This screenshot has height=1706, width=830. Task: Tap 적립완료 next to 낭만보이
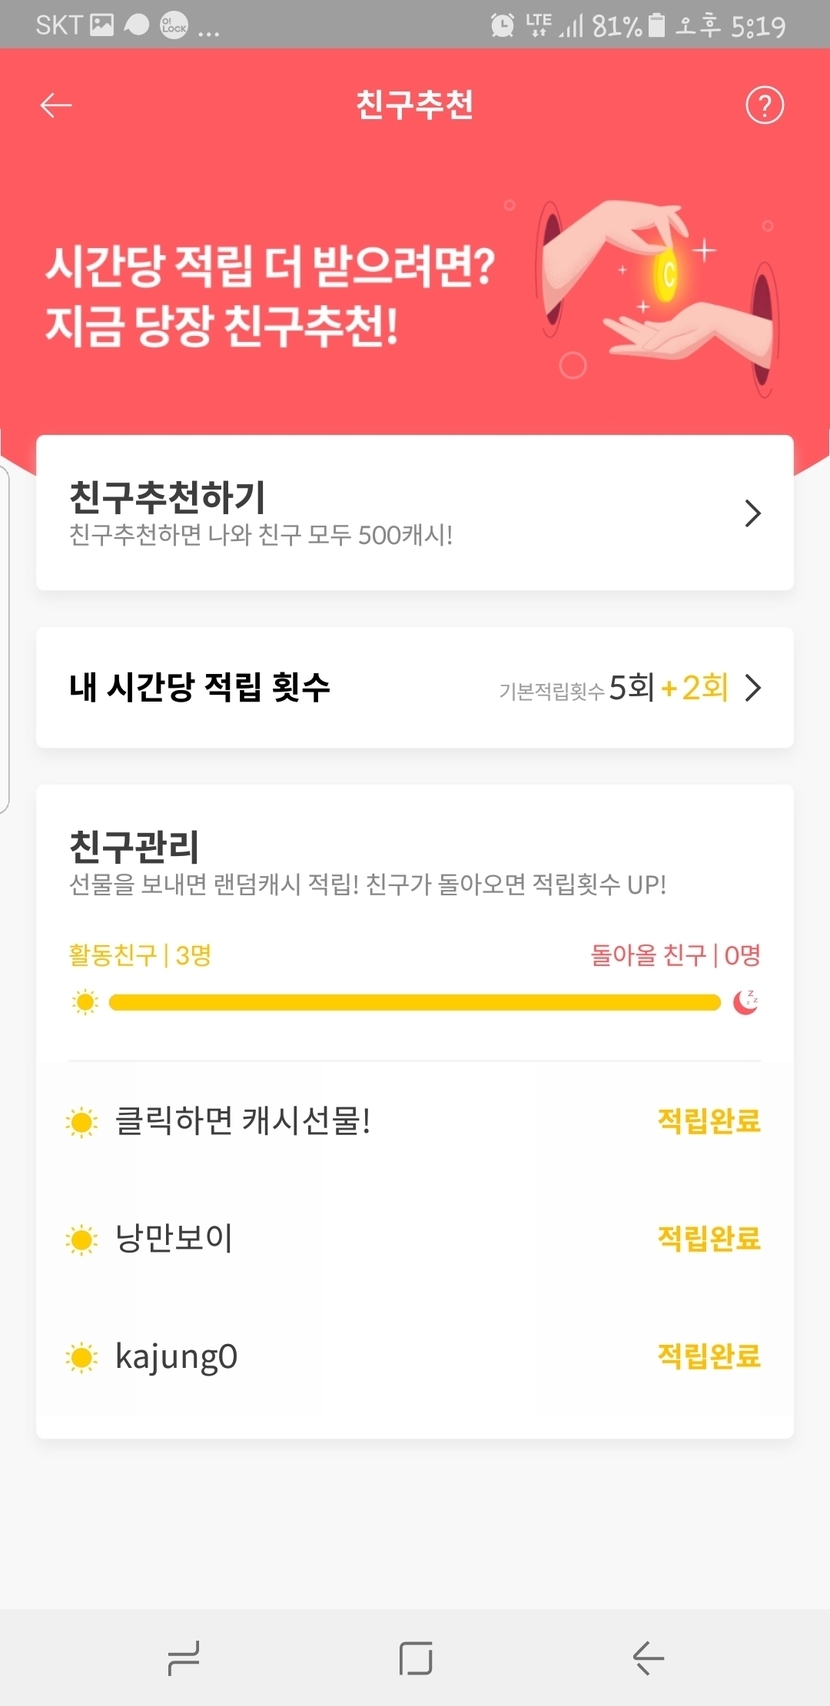click(709, 1239)
